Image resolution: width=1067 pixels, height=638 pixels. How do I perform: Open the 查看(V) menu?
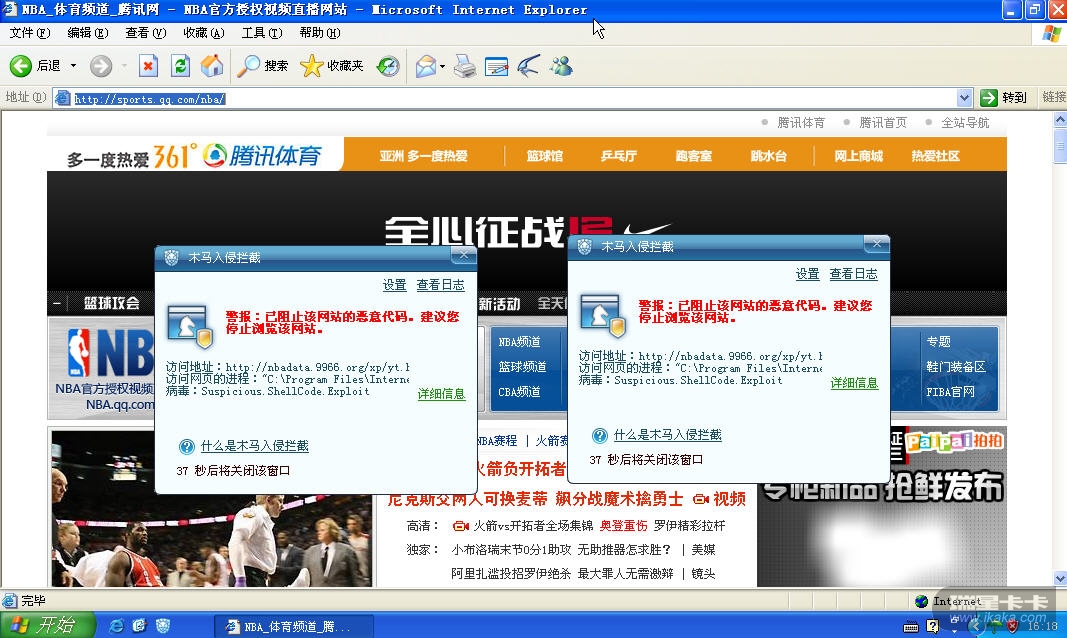146,33
